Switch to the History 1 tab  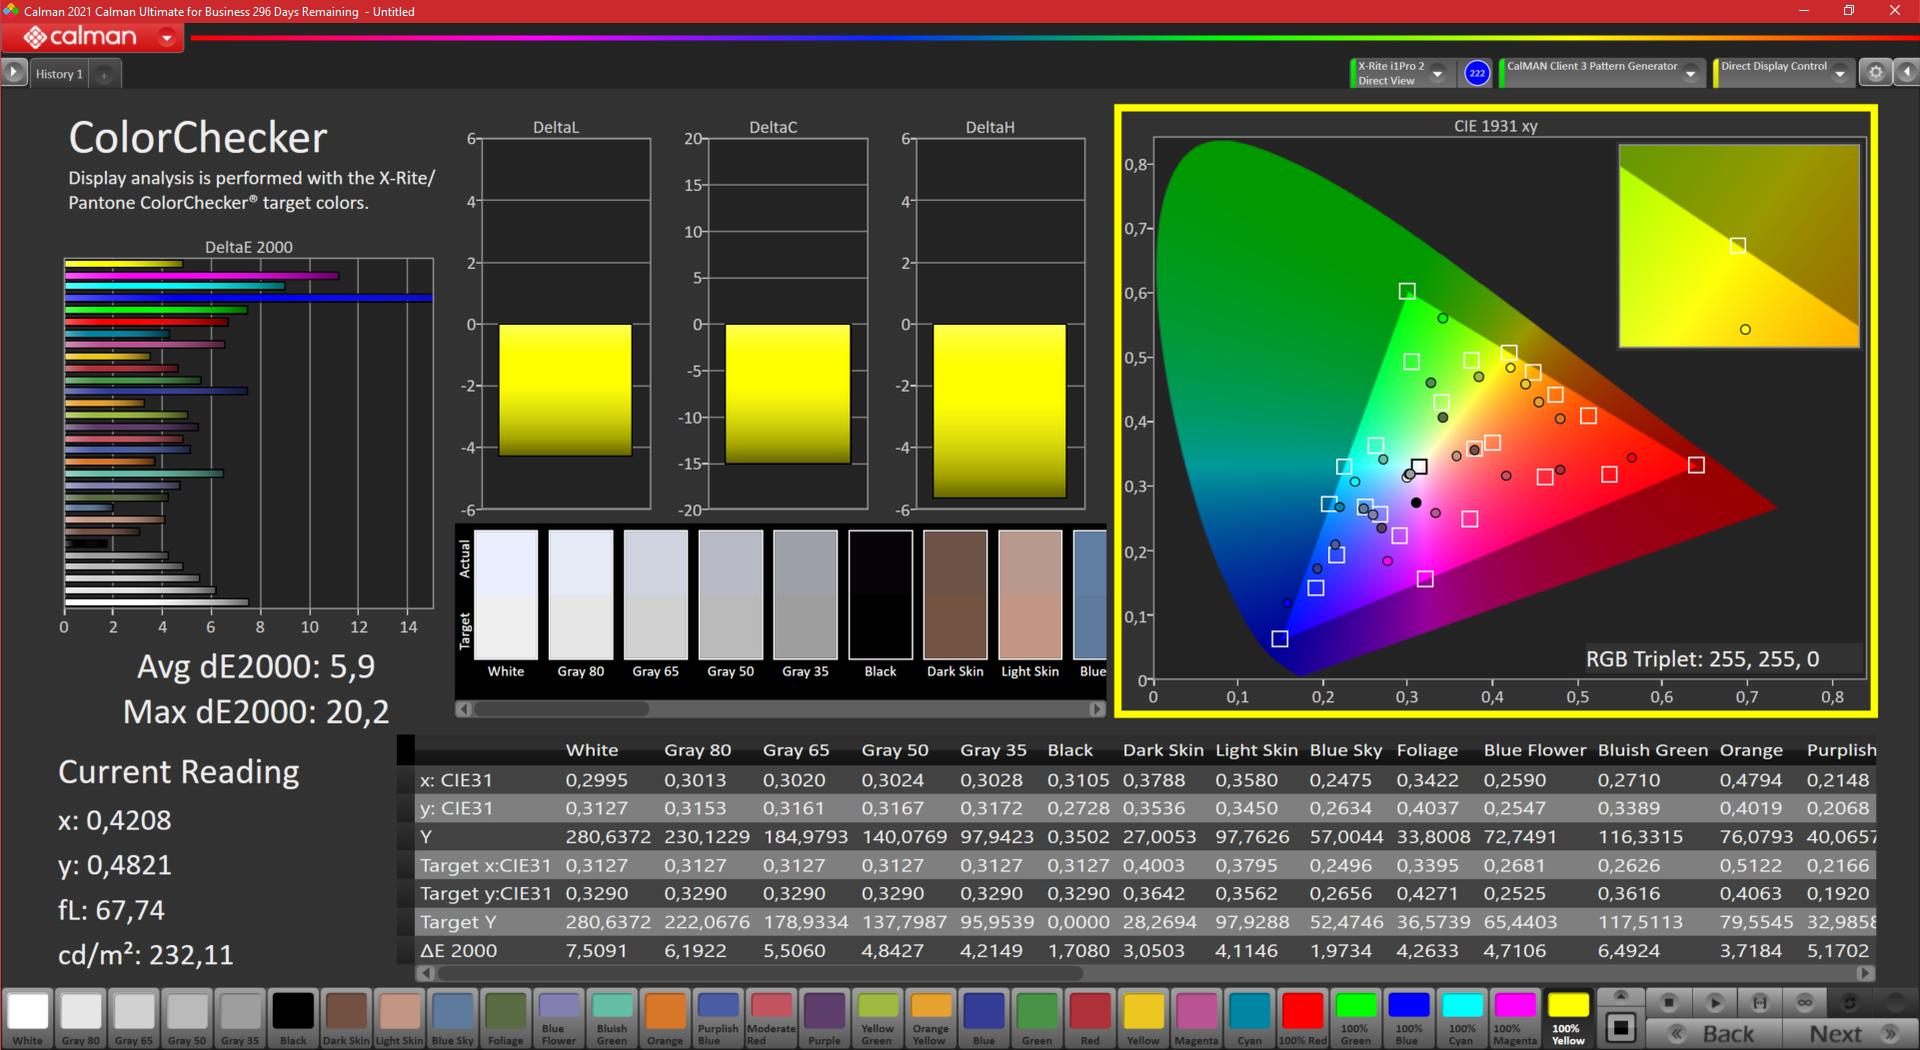pos(59,74)
